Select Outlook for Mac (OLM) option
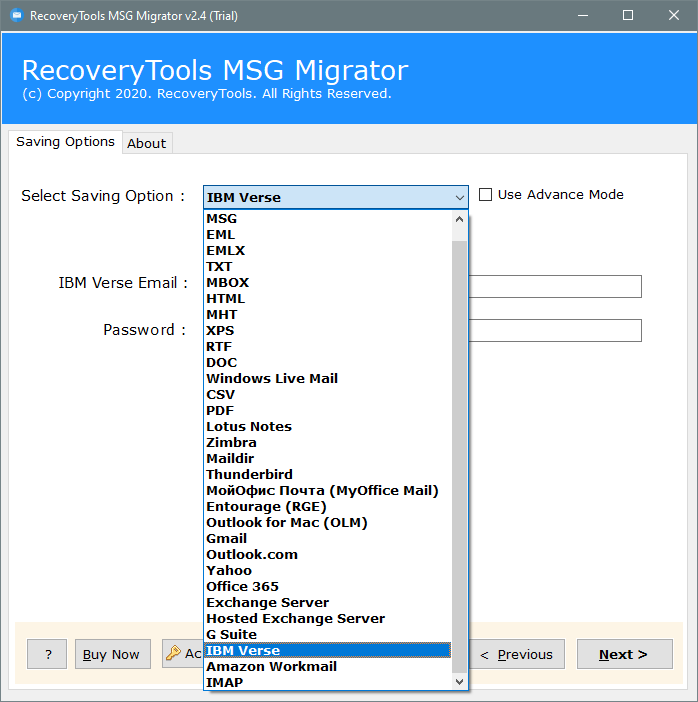The image size is (698, 702). tap(328, 522)
